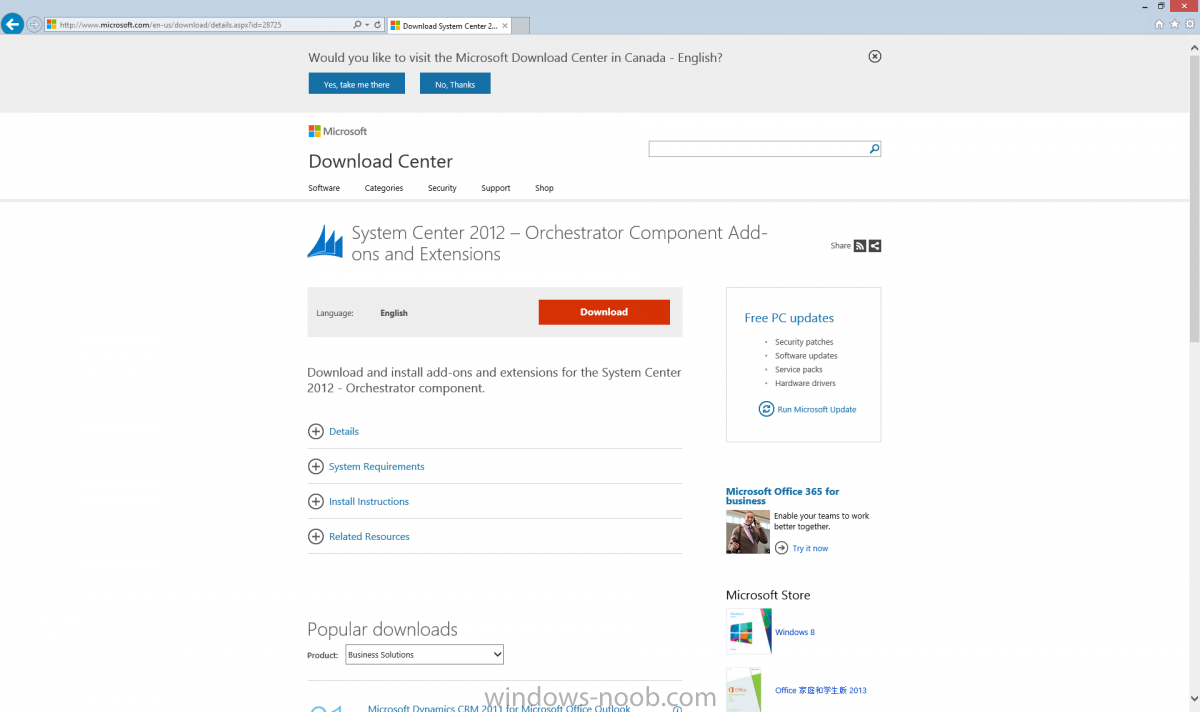Viewport: 1200px width, 712px height.
Task: Dismiss the Canada redirect banner with X
Action: (x=875, y=57)
